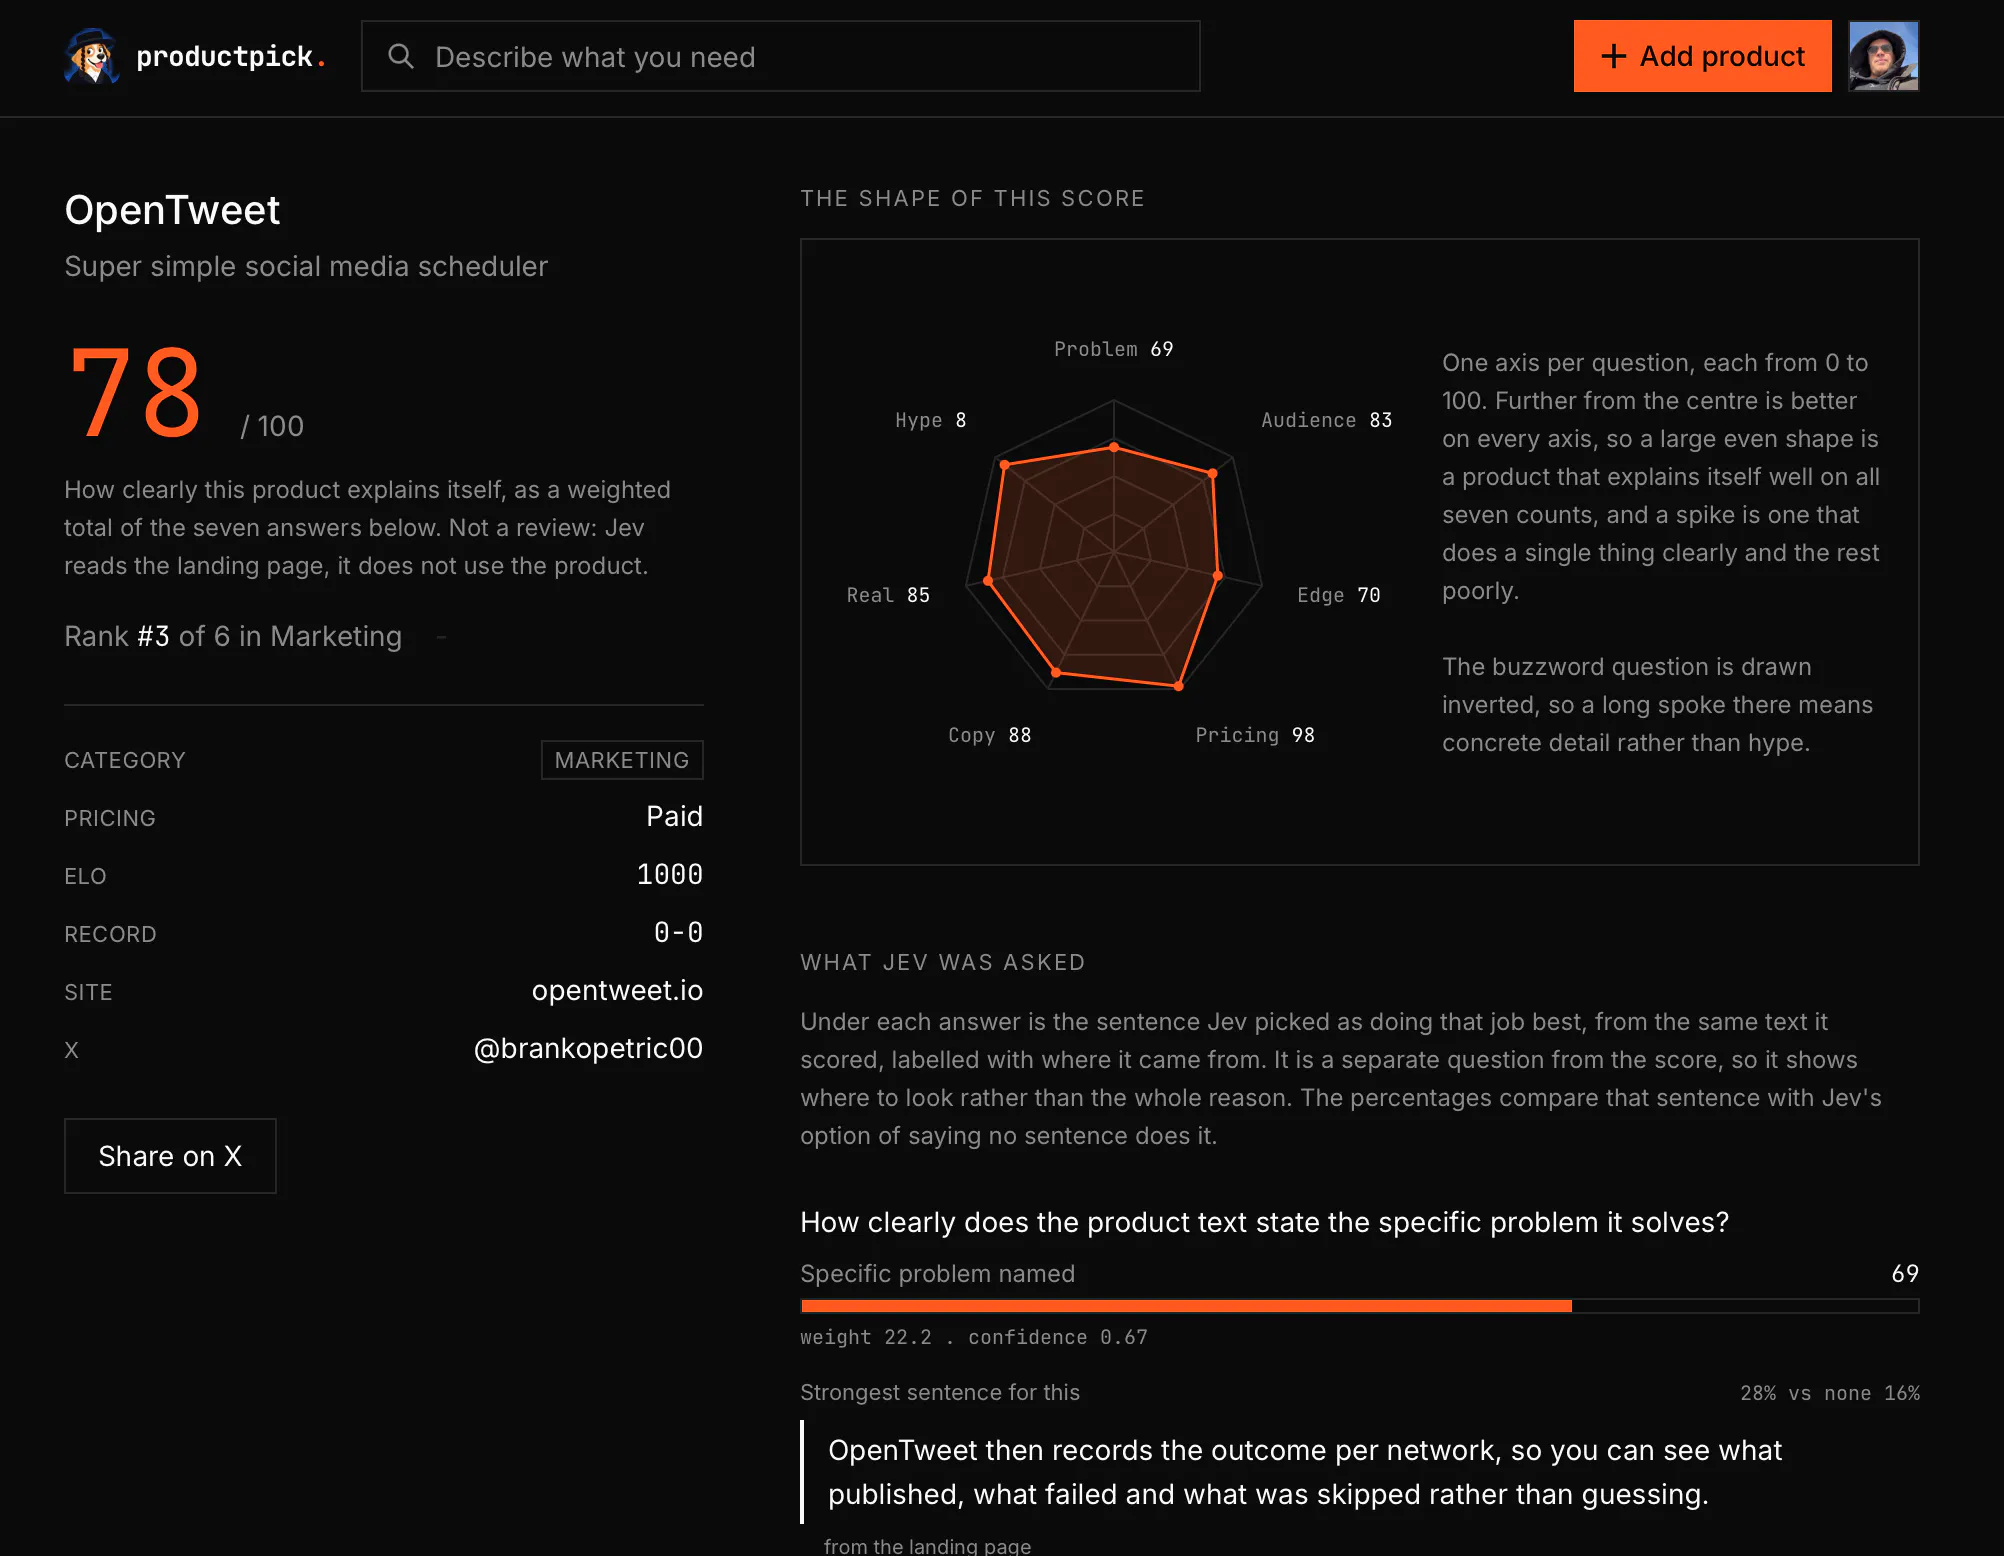
Task: Click the search magnifier icon
Action: (x=401, y=56)
